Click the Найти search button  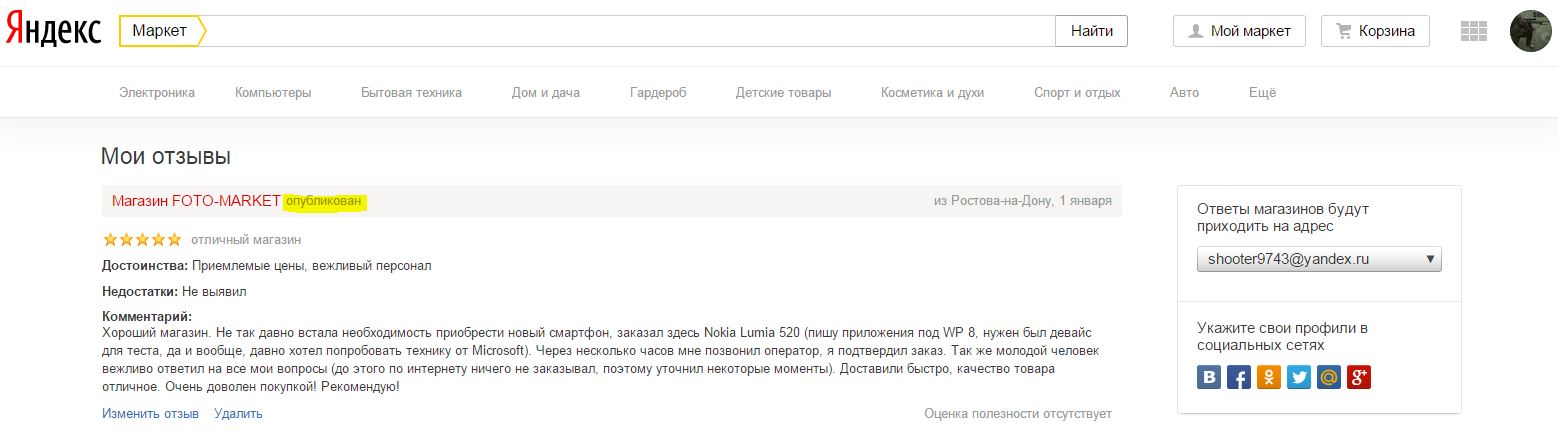pos(1092,31)
